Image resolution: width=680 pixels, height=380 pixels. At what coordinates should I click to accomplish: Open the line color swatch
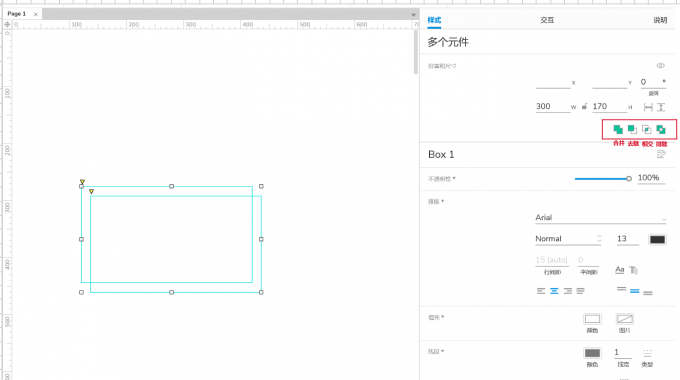[592, 353]
